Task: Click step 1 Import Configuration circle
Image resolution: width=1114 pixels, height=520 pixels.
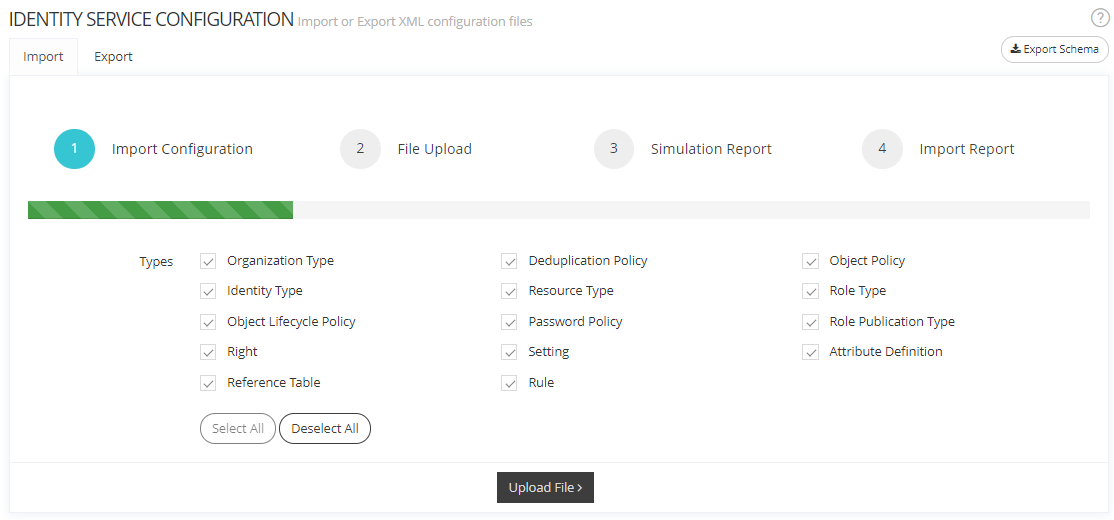Action: (74, 149)
